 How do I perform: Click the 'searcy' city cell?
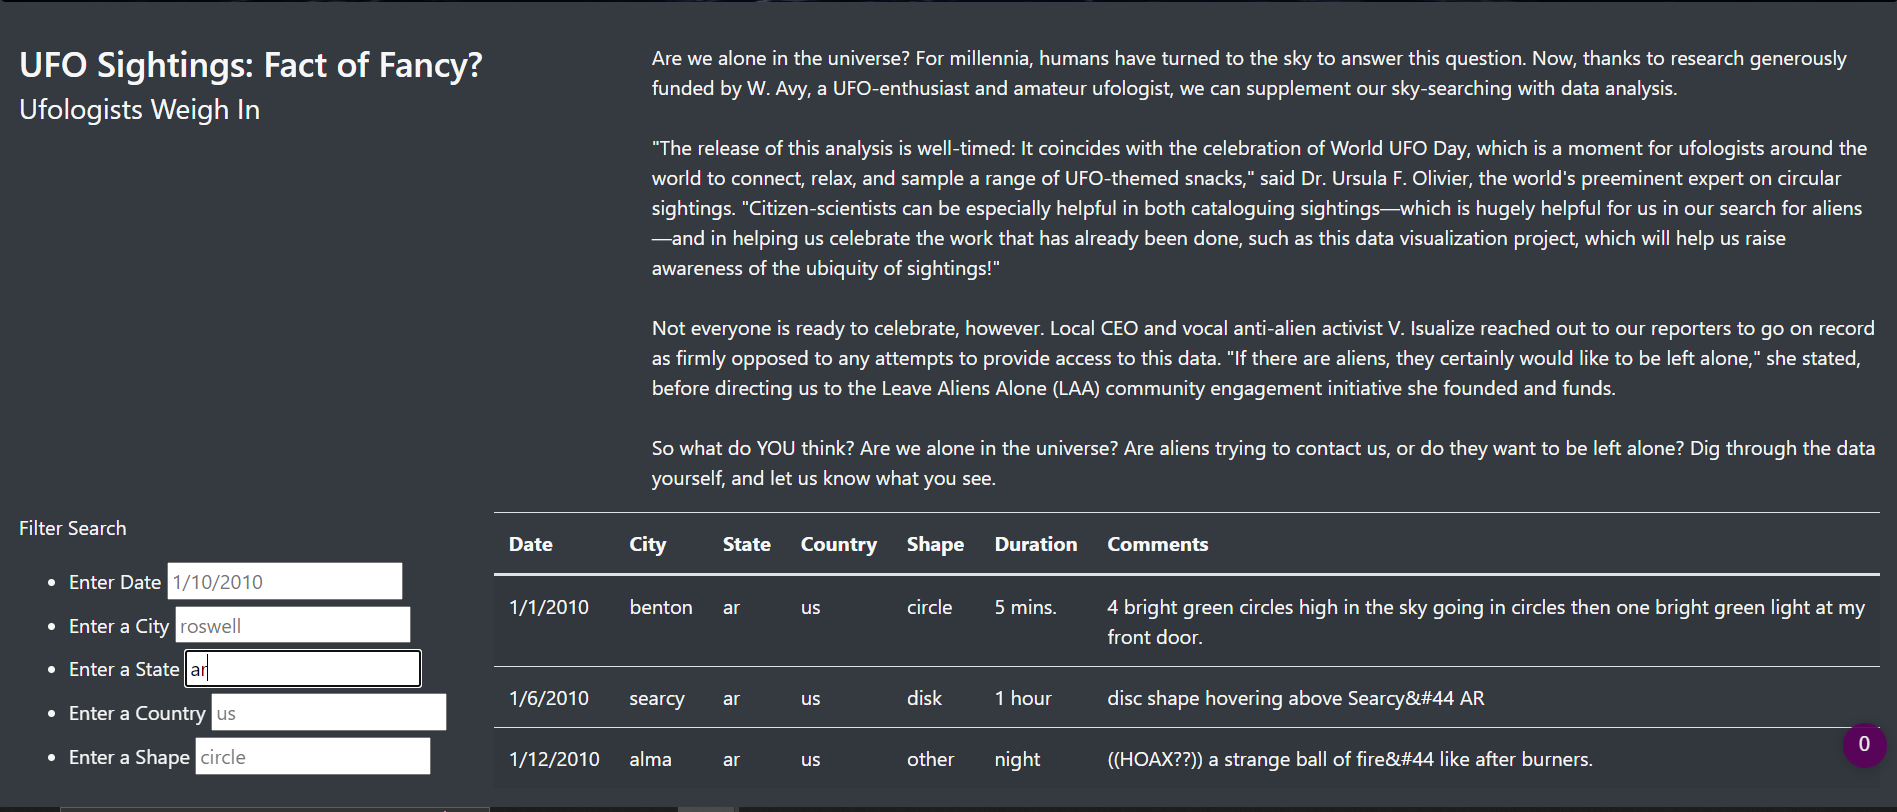[x=656, y=698]
